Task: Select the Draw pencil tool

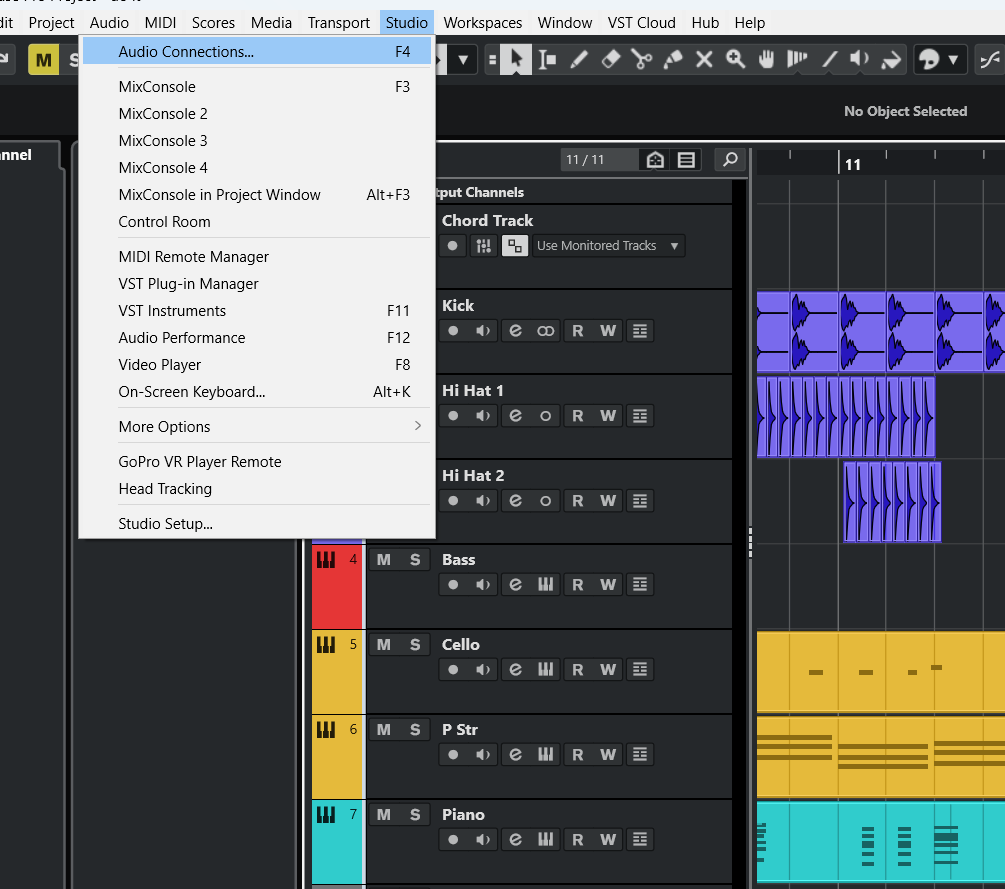Action: pyautogui.click(x=579, y=60)
